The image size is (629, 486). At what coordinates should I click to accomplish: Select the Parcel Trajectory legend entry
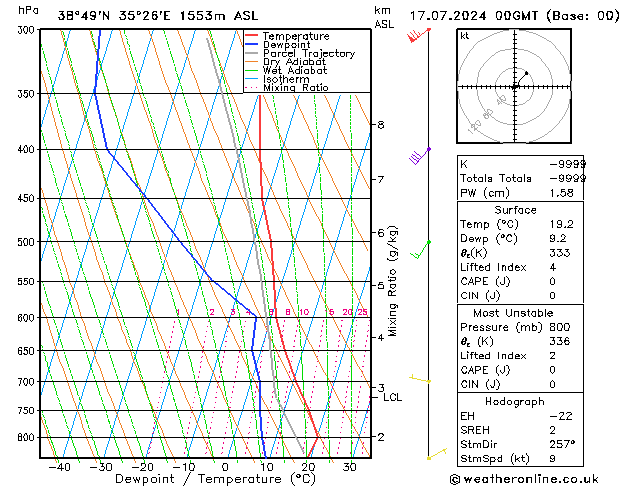point(308,54)
